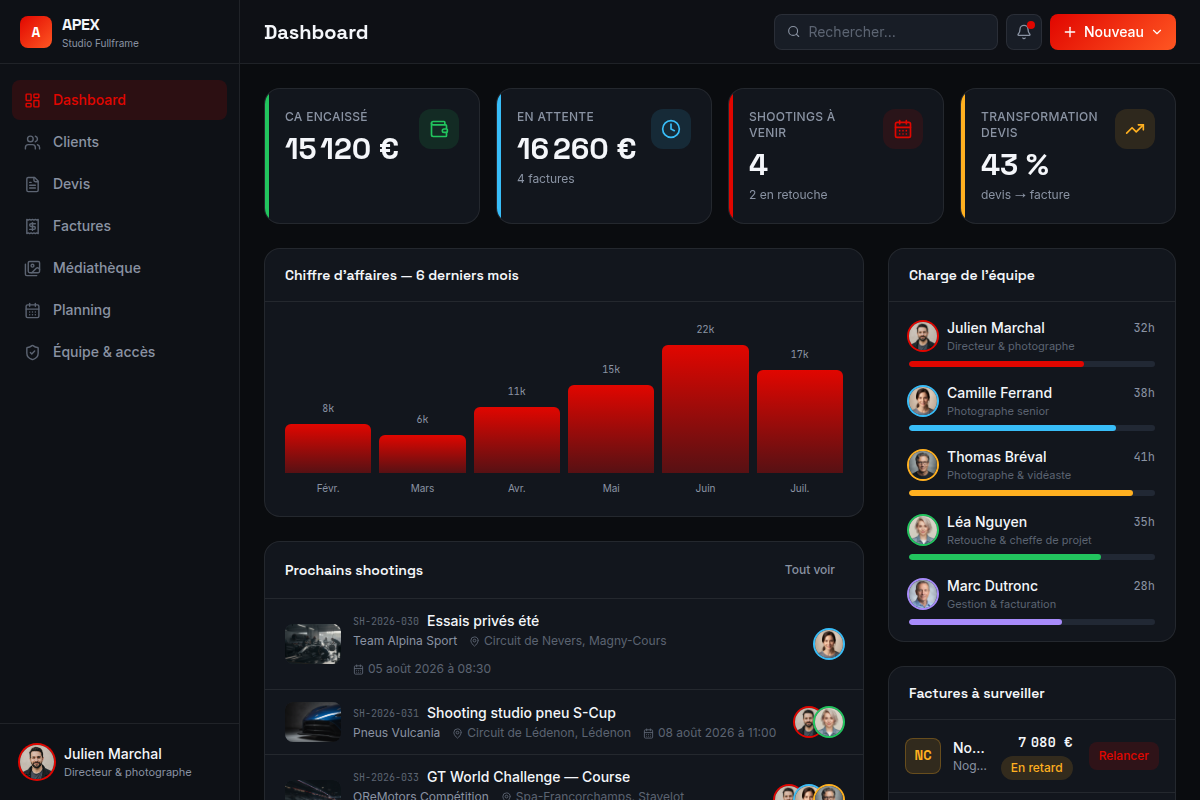Click the Rechercher search field

pyautogui.click(x=886, y=32)
